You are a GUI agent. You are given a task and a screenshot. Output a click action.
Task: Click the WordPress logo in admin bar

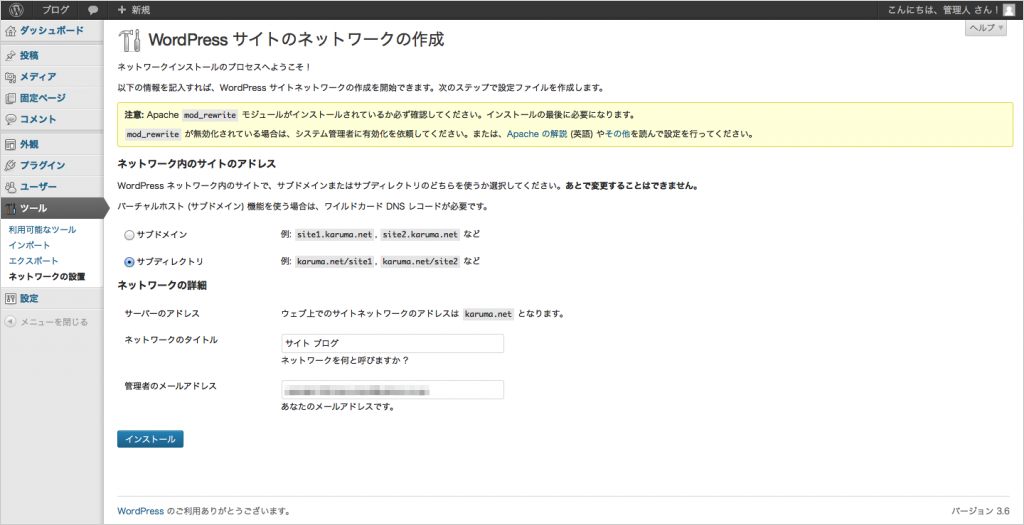(16, 10)
